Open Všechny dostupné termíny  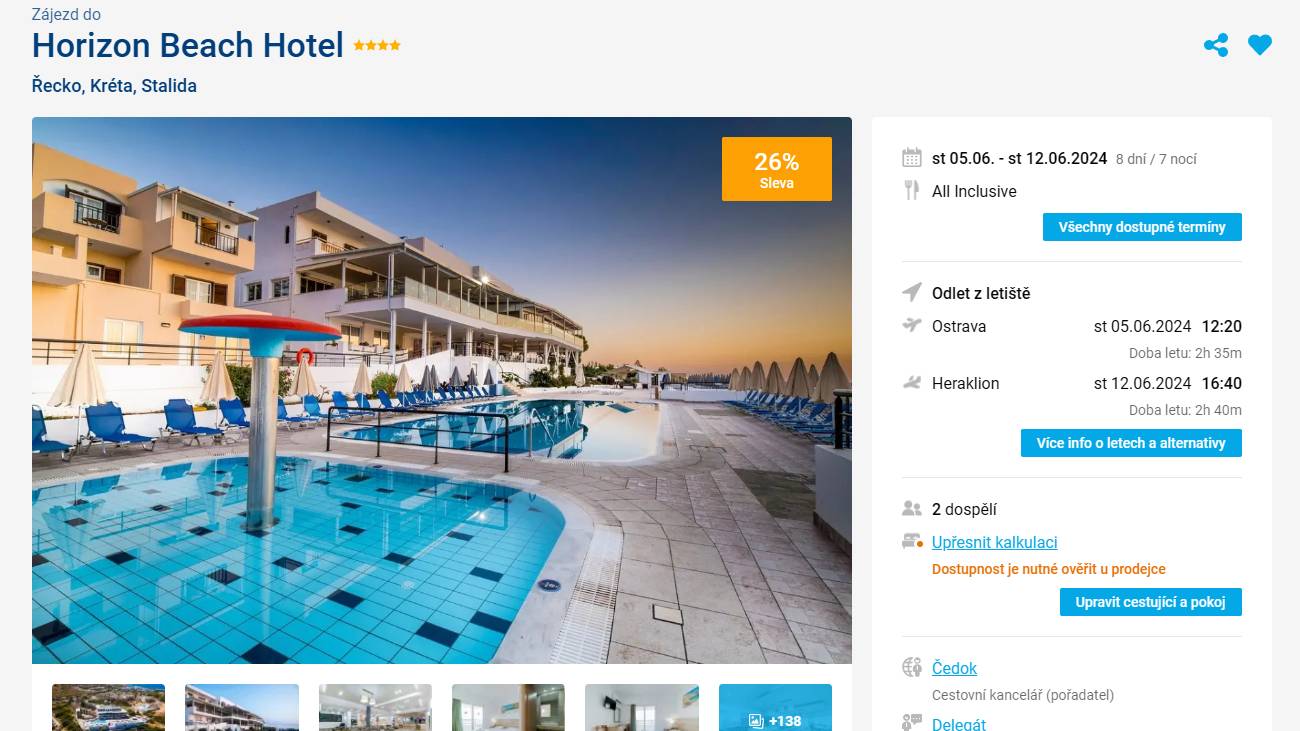coord(1142,227)
